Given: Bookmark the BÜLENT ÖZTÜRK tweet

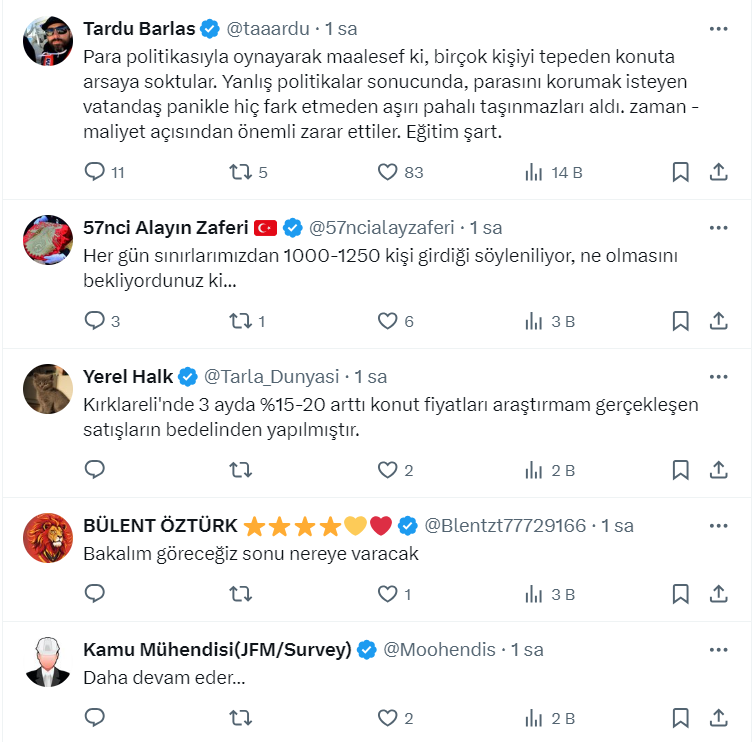Looking at the screenshot, I should [680, 594].
